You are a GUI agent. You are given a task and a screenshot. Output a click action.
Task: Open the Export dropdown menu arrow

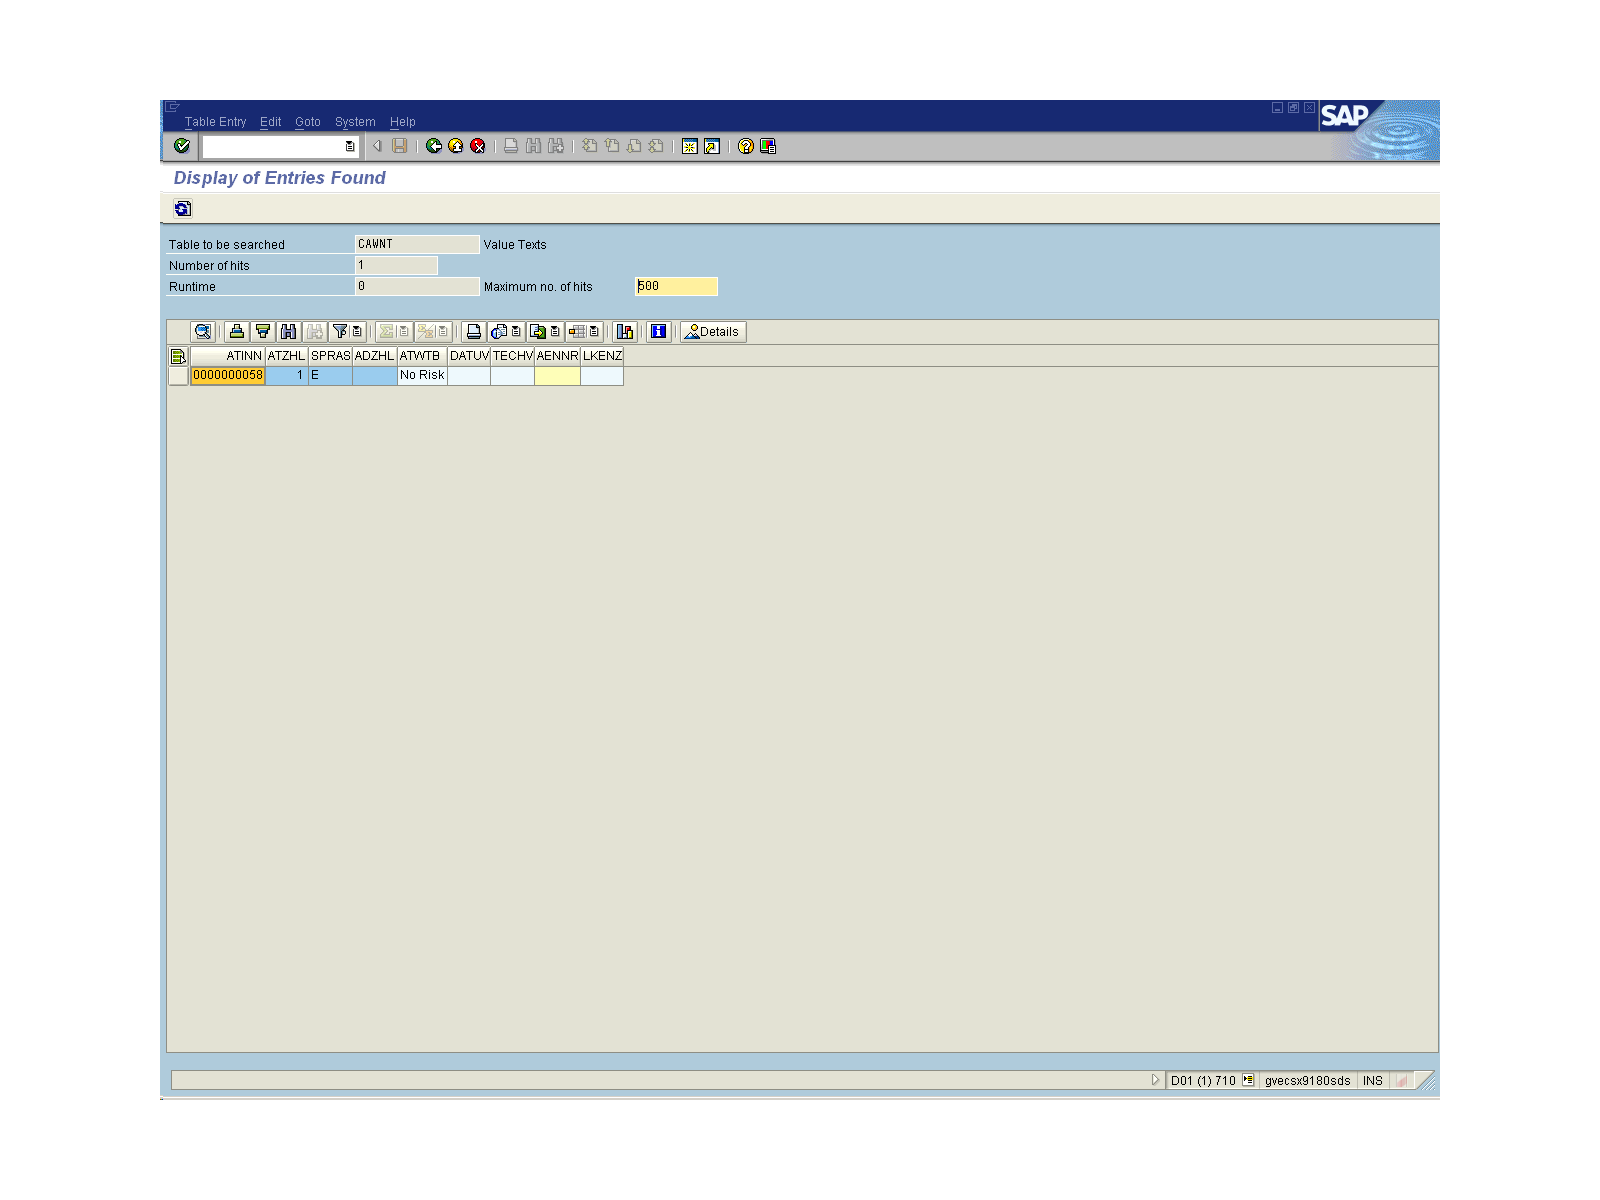[555, 332]
